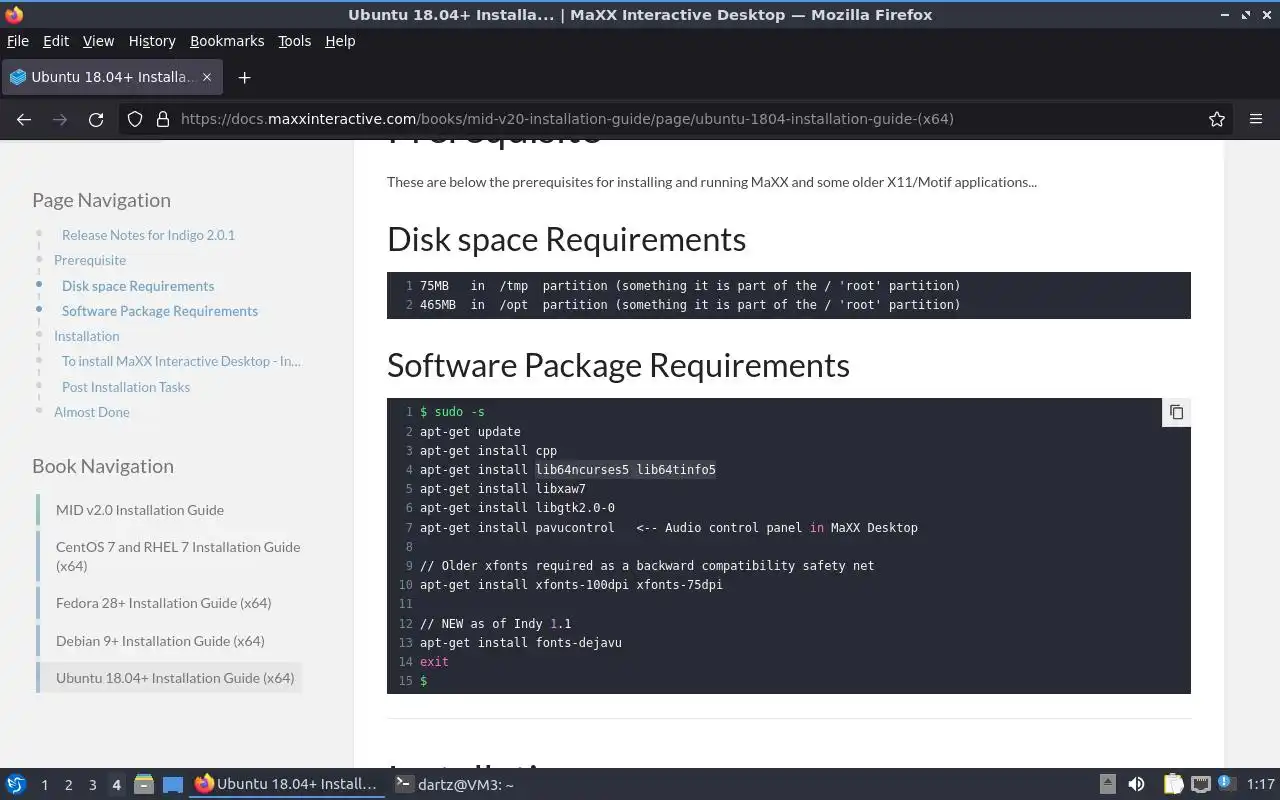Click the 465MB in /opt line

pos(690,305)
